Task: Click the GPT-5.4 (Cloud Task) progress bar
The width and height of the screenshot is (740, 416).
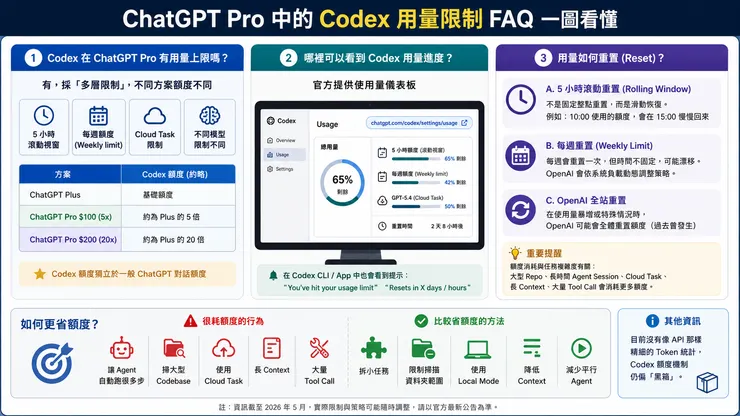Action: pos(416,206)
